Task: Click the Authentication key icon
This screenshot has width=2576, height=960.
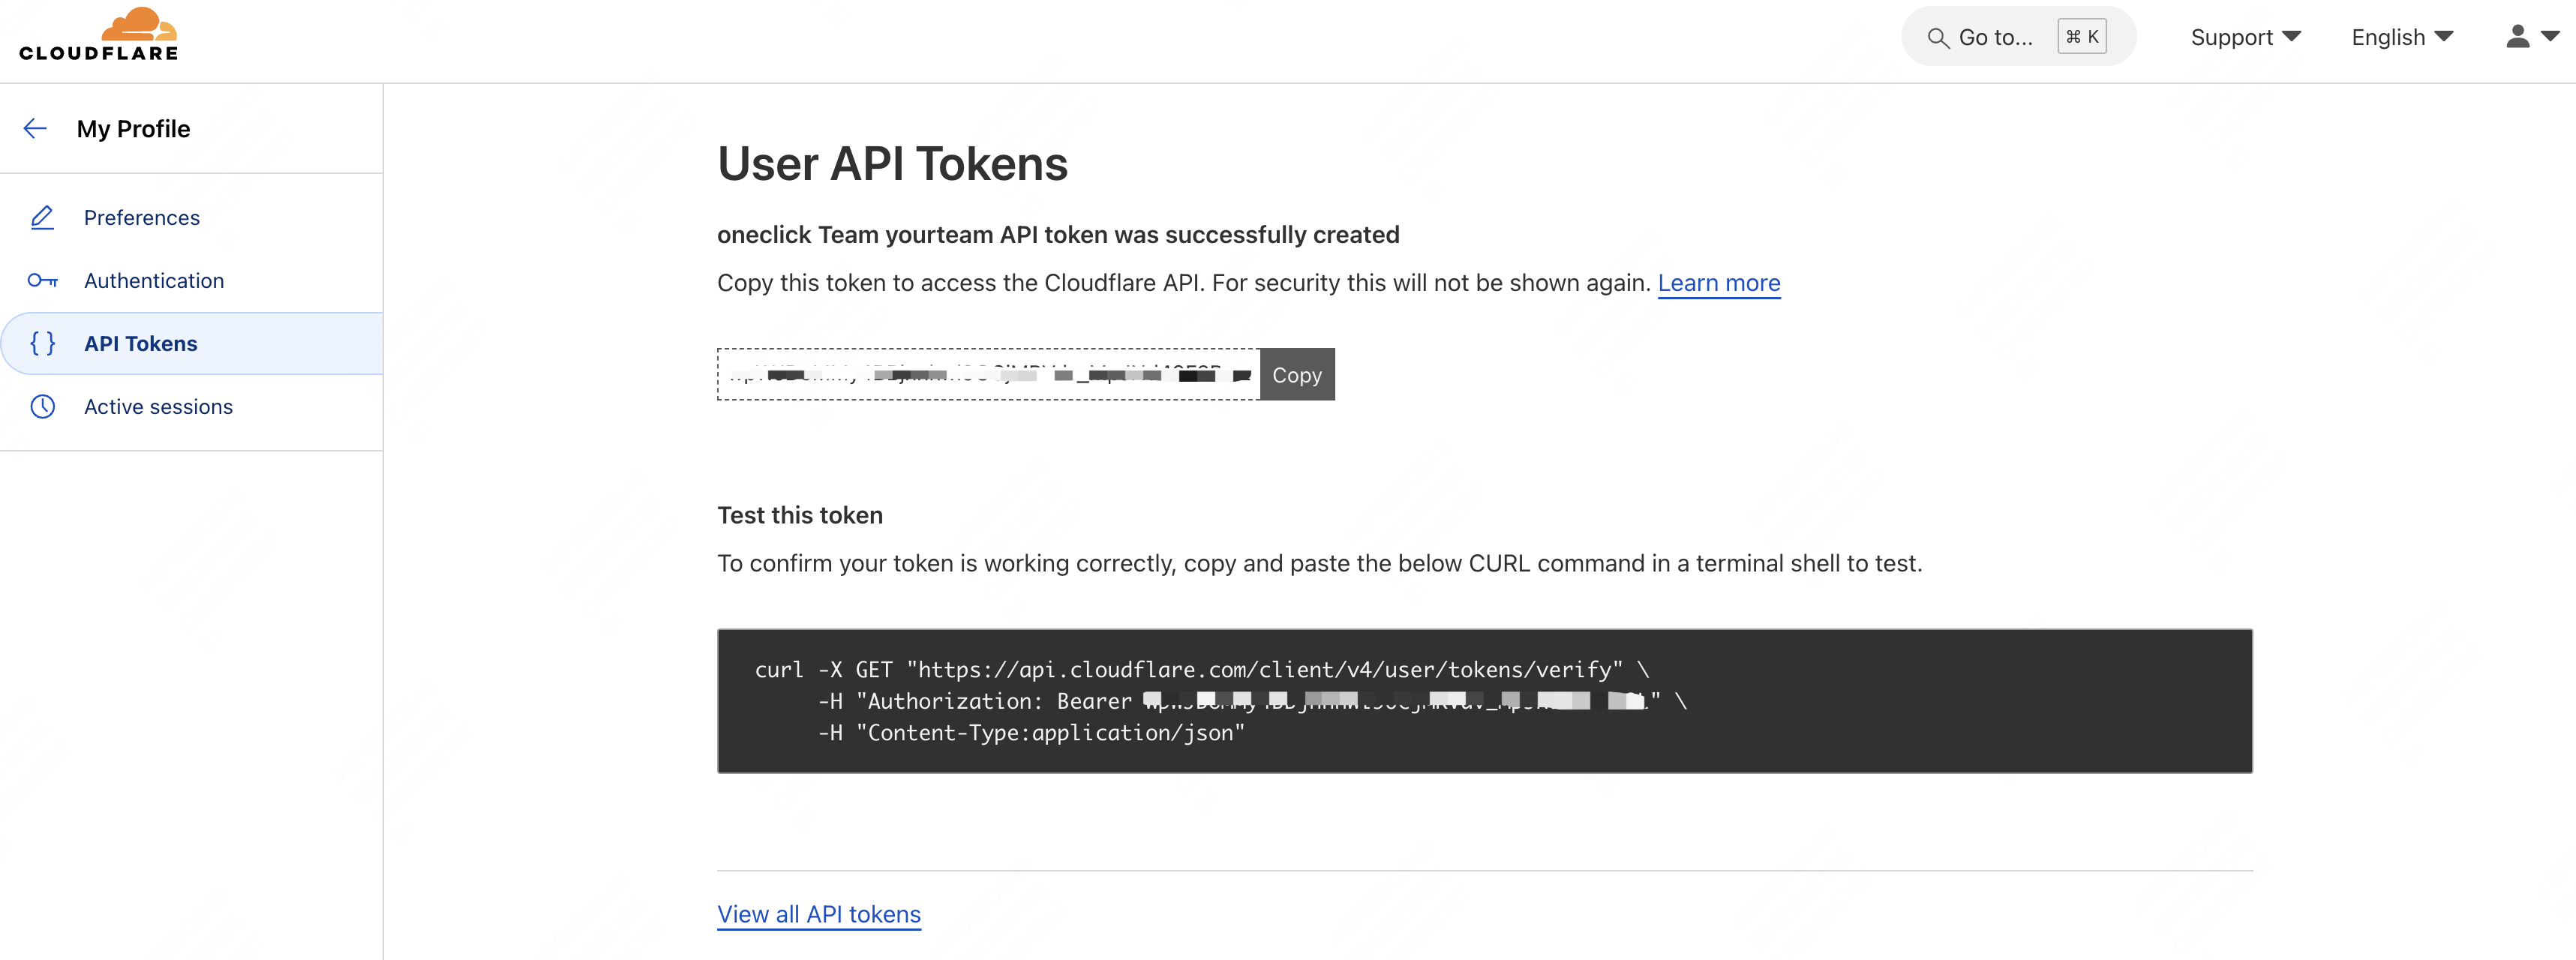Action: (x=42, y=280)
